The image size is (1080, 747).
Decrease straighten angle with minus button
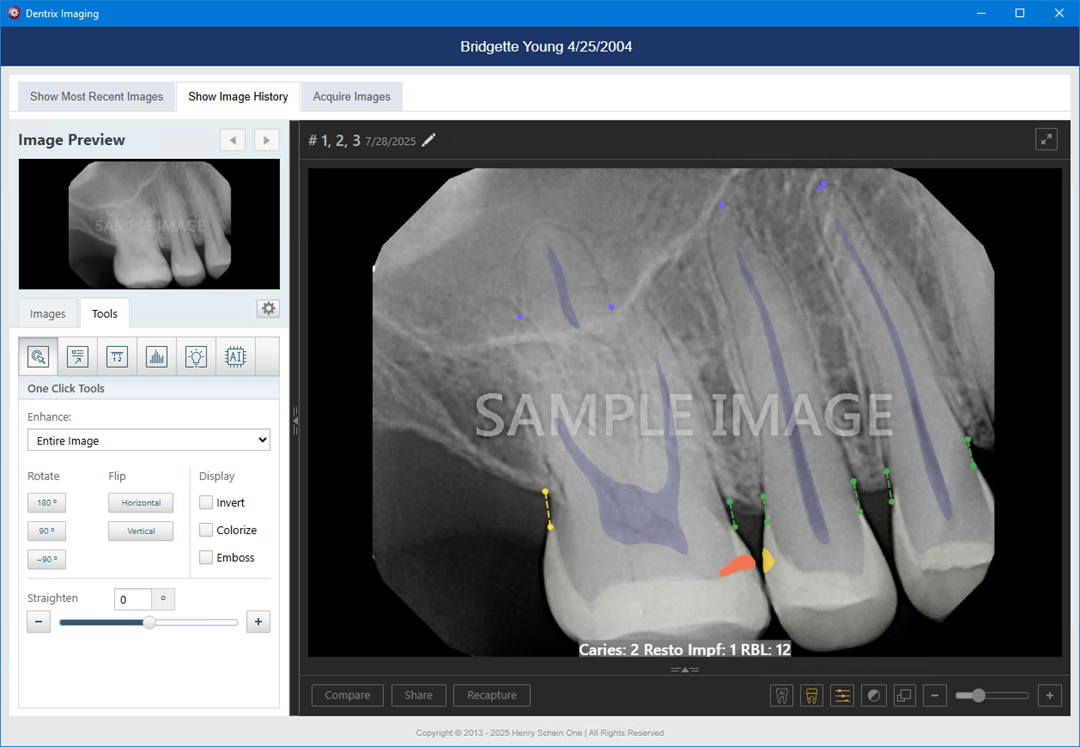pos(39,622)
